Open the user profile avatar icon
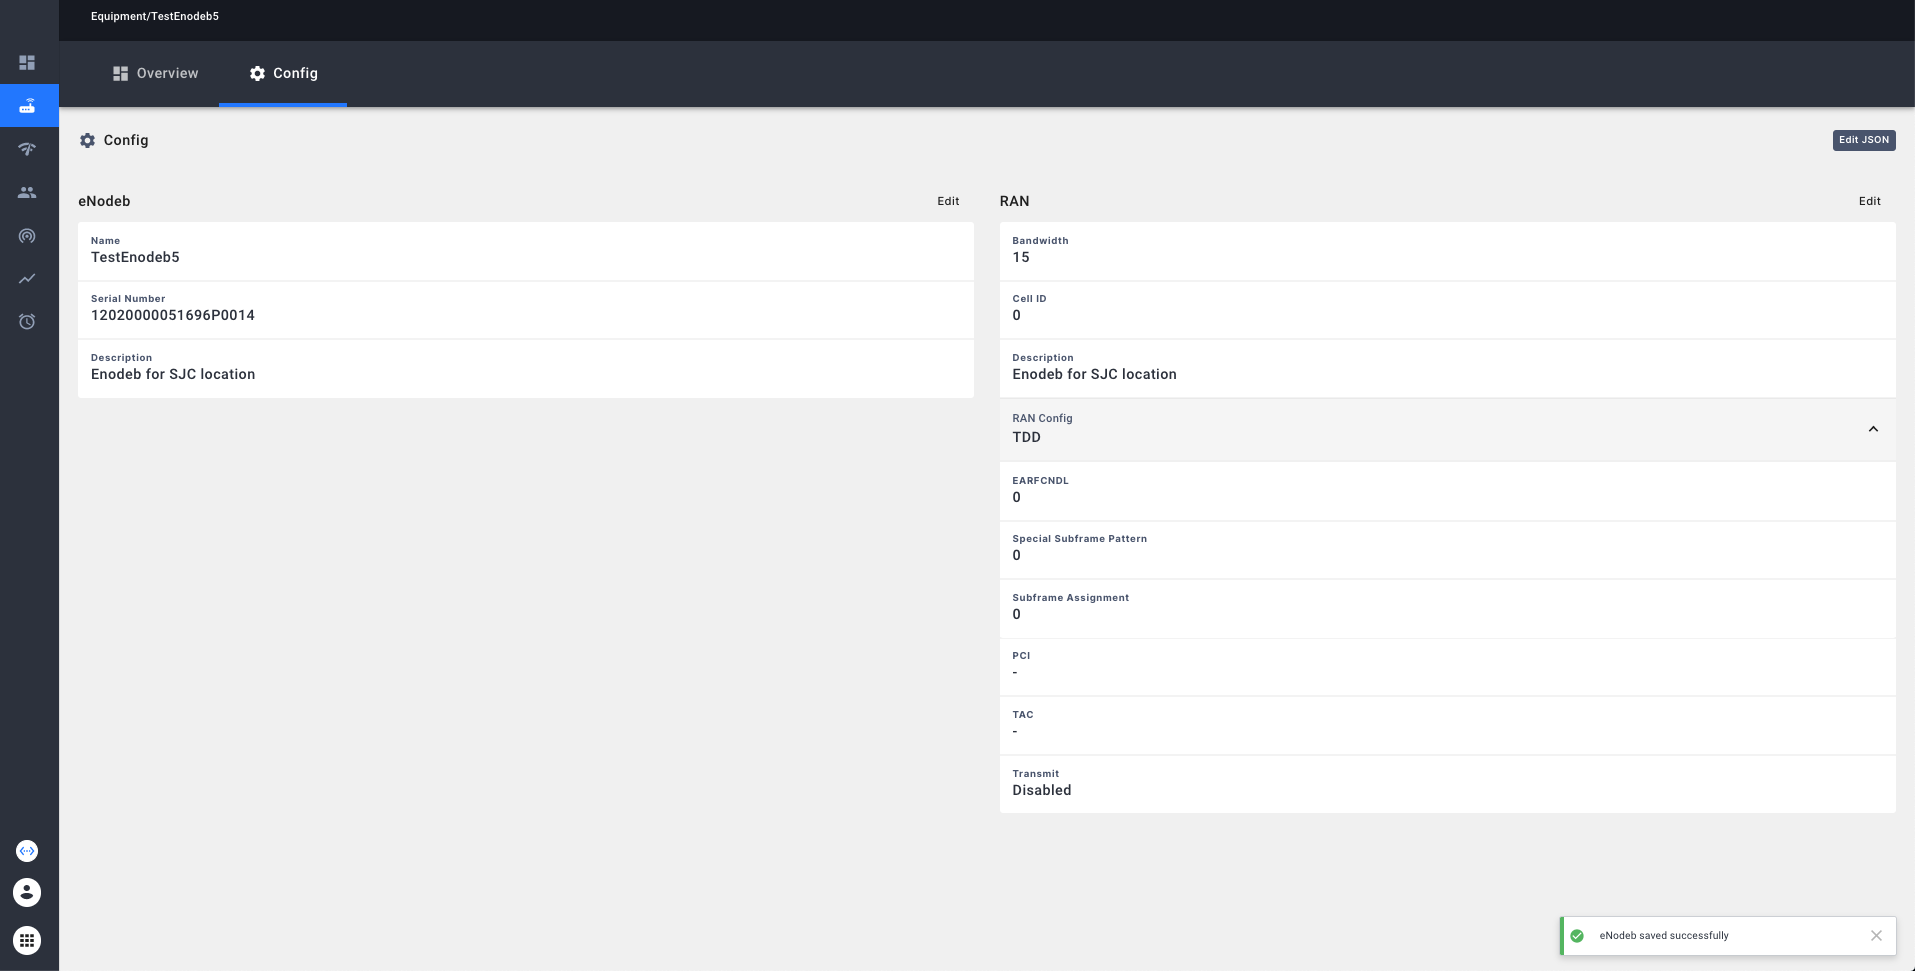 pyautogui.click(x=27, y=892)
